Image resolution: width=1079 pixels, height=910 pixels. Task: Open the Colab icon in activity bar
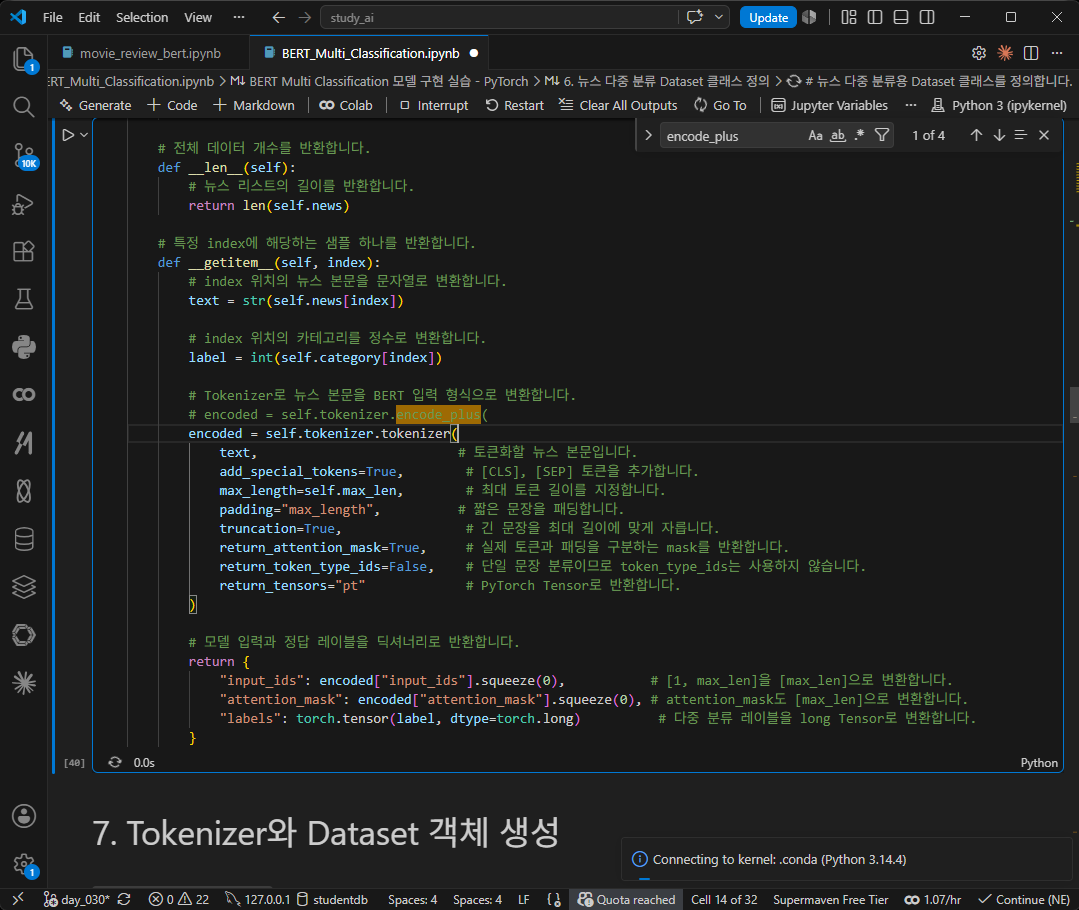(23, 394)
